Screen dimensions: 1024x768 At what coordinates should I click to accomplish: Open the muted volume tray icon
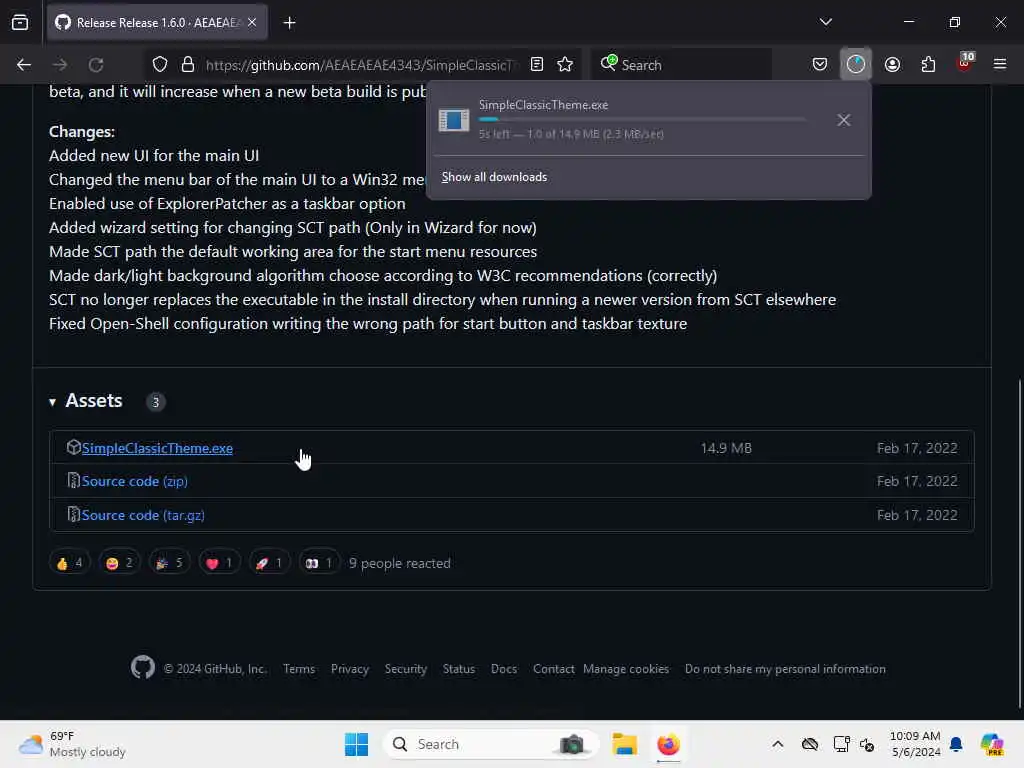click(x=867, y=744)
